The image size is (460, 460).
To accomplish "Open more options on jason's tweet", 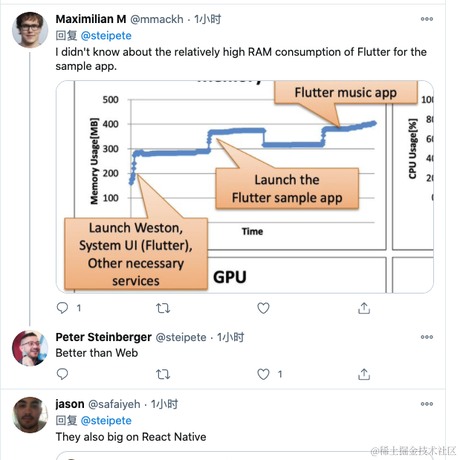I will [x=427, y=404].
